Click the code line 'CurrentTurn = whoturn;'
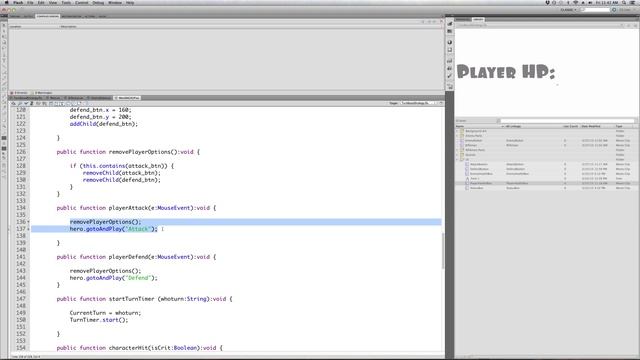 coord(105,313)
